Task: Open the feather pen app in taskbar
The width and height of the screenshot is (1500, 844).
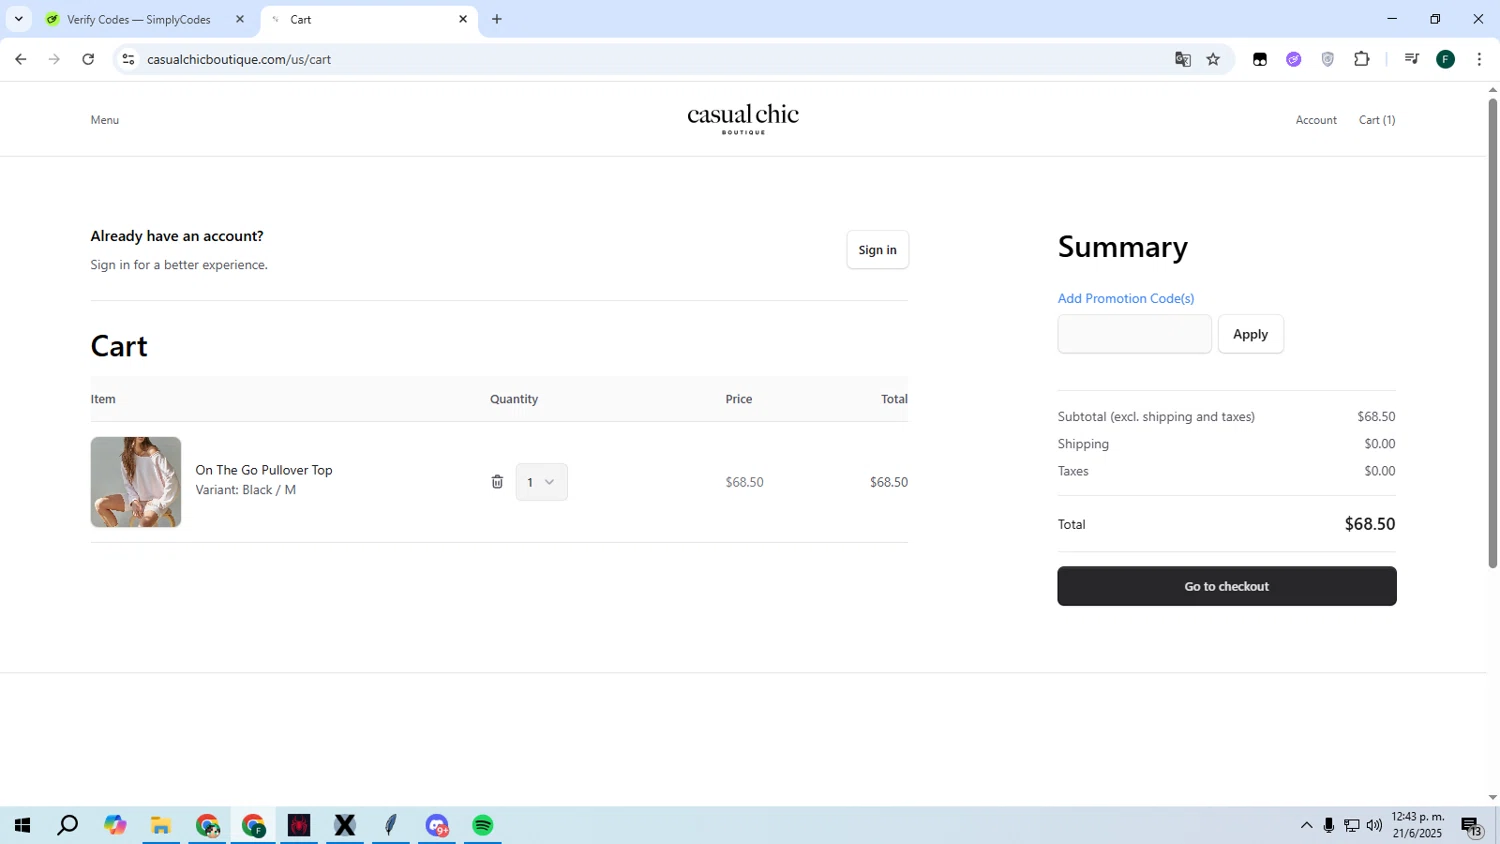Action: click(391, 825)
